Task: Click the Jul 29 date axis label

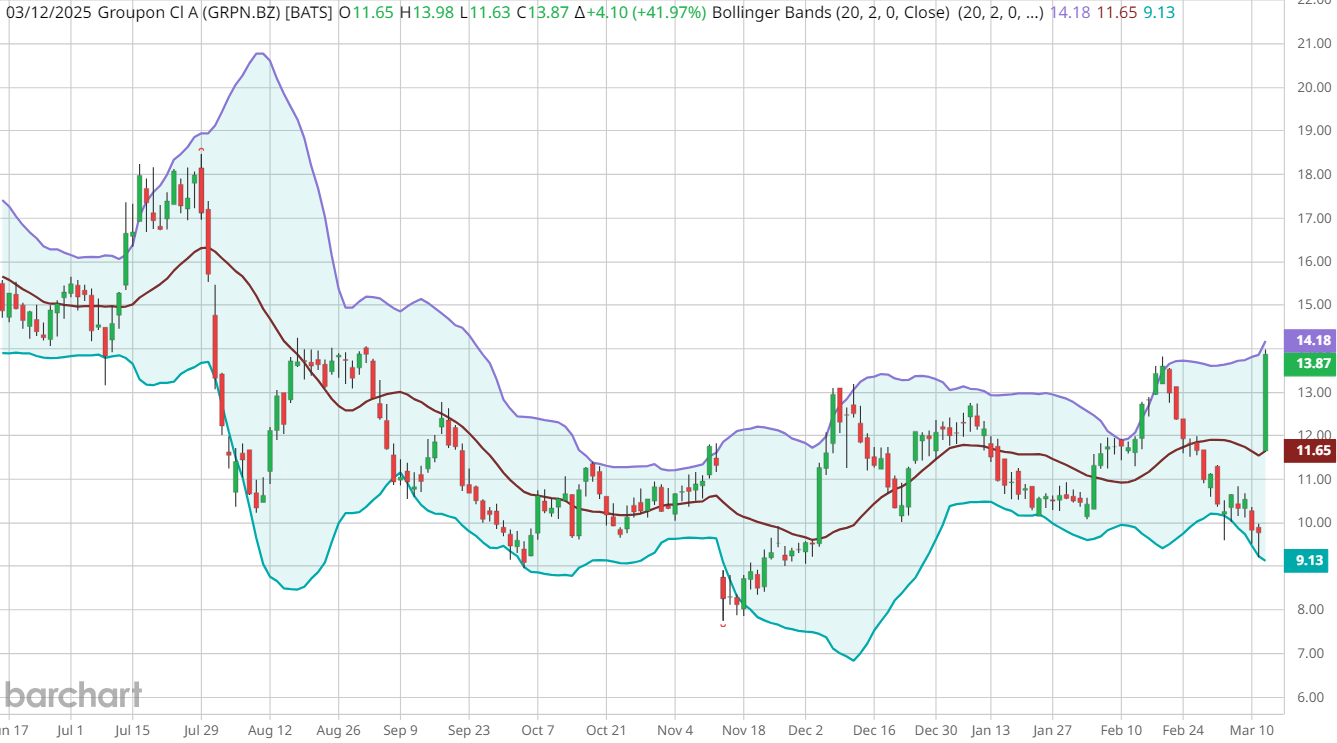Action: click(x=201, y=731)
